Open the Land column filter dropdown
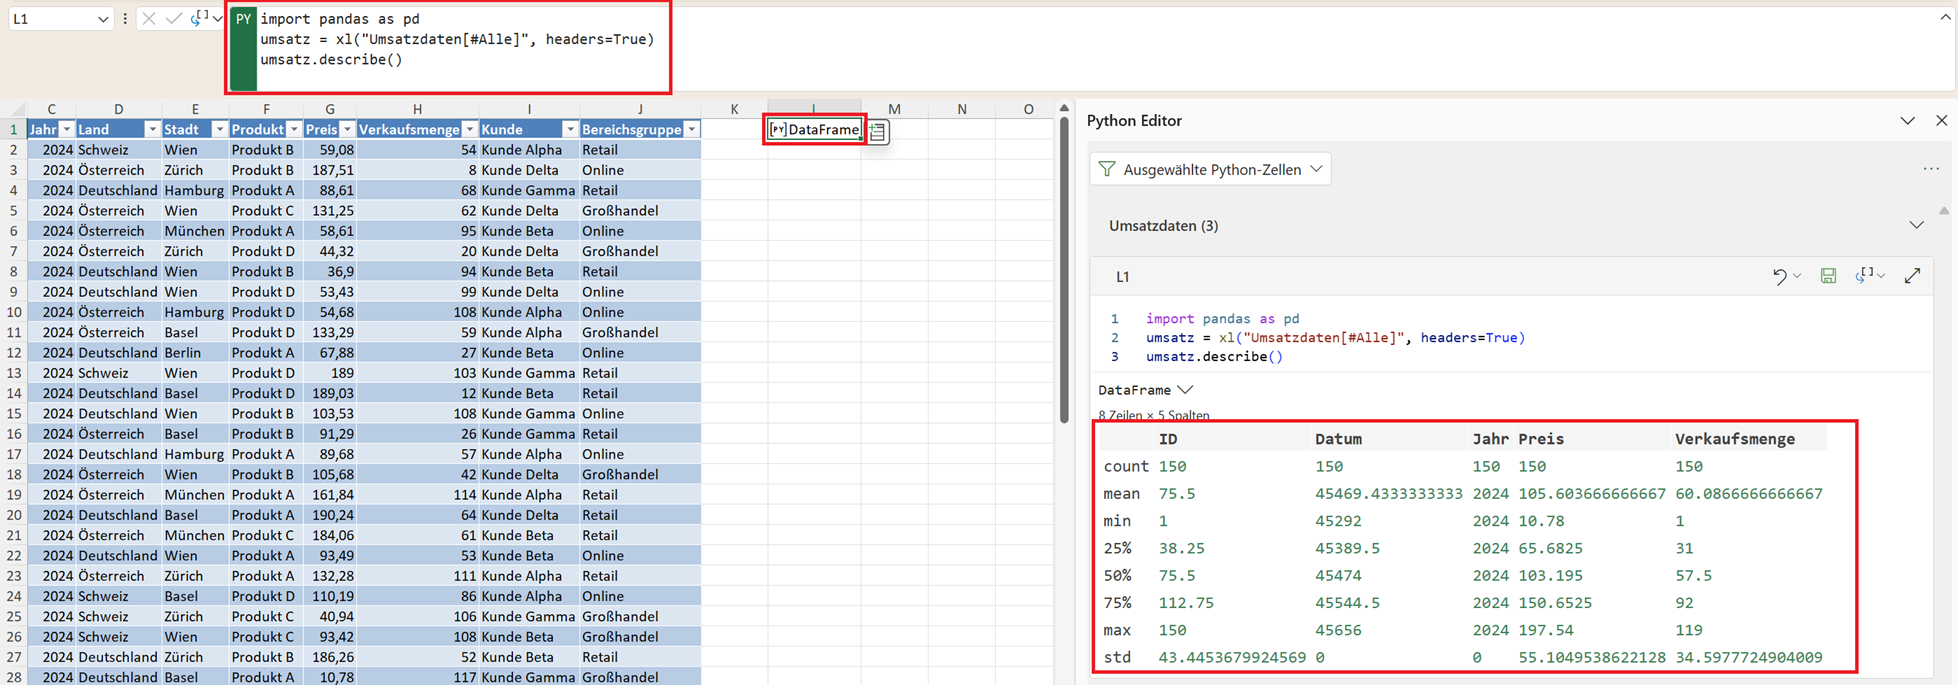 pyautogui.click(x=151, y=129)
